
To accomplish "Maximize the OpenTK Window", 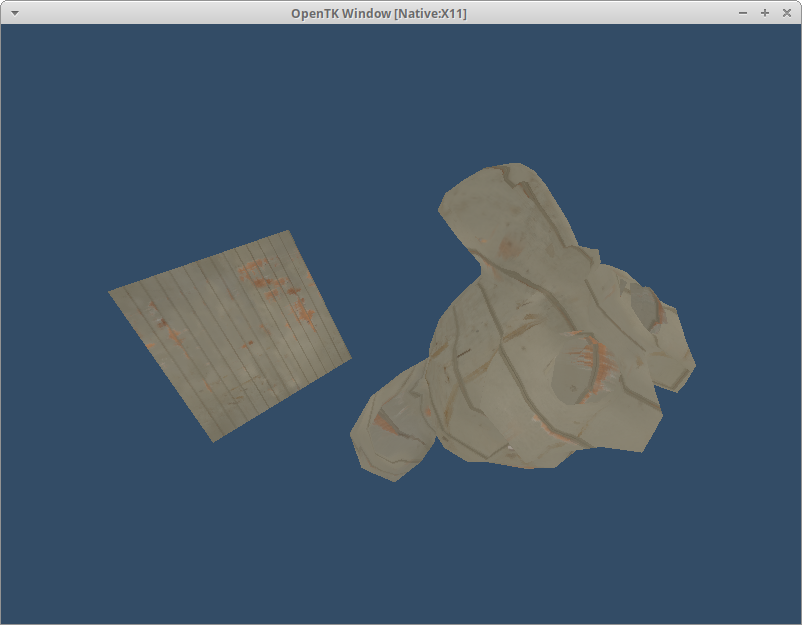I will [765, 13].
